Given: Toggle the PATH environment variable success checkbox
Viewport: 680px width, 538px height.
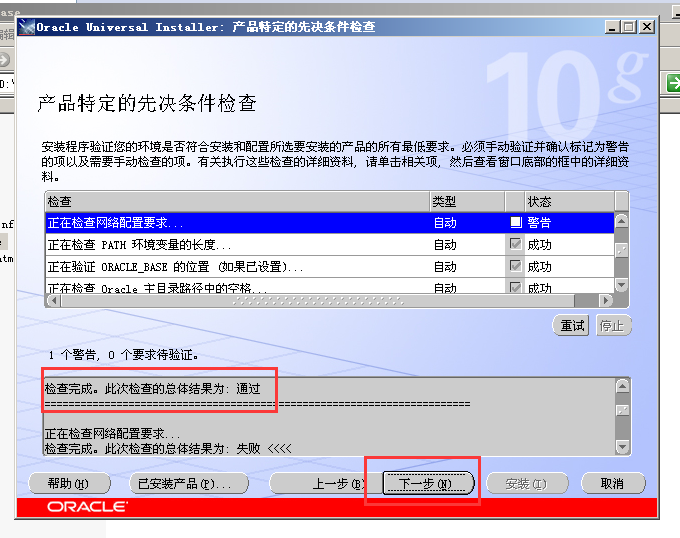Looking at the screenshot, I should click(516, 244).
